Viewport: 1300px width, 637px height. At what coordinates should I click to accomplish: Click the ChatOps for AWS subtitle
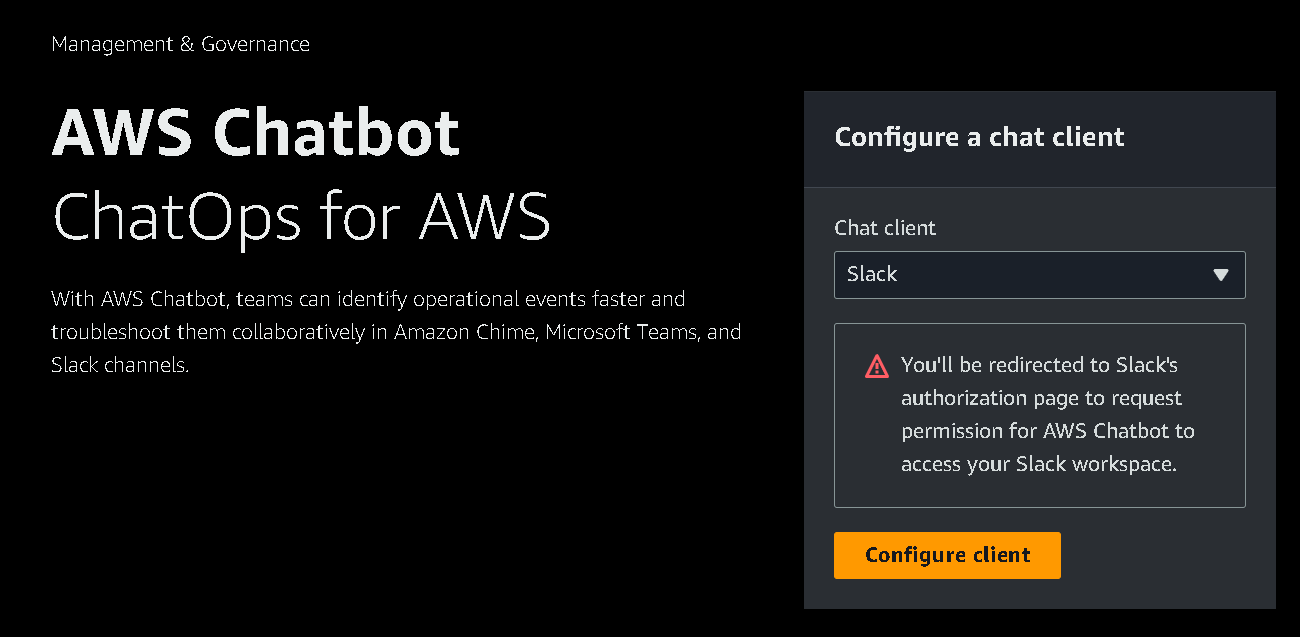(x=300, y=216)
